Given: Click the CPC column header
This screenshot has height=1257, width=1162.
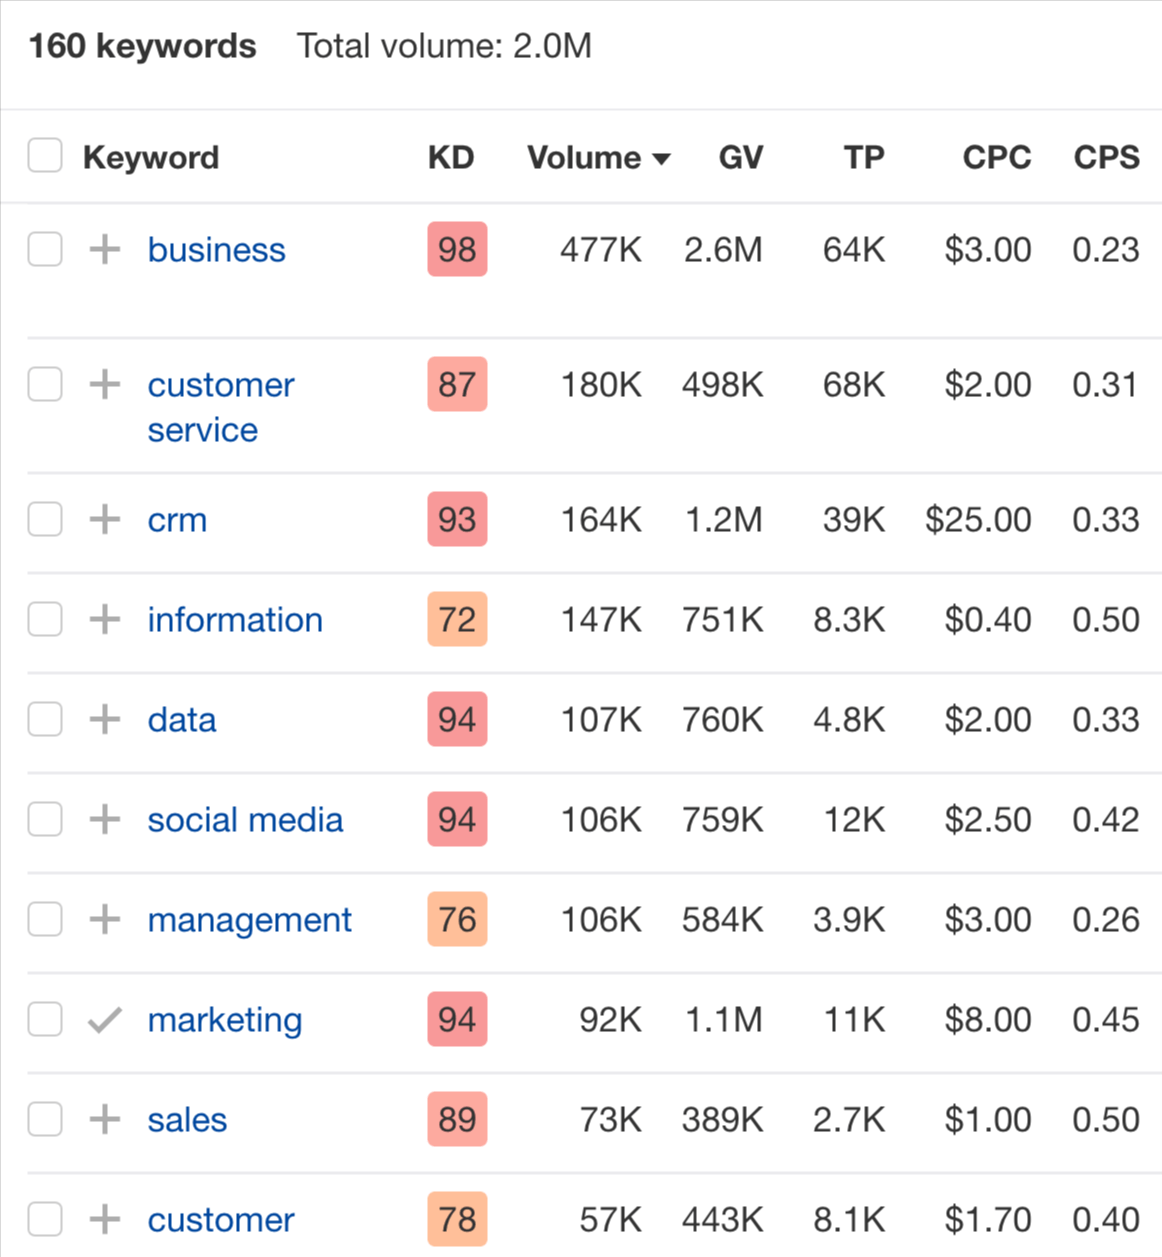Looking at the screenshot, I should pyautogui.click(x=996, y=157).
